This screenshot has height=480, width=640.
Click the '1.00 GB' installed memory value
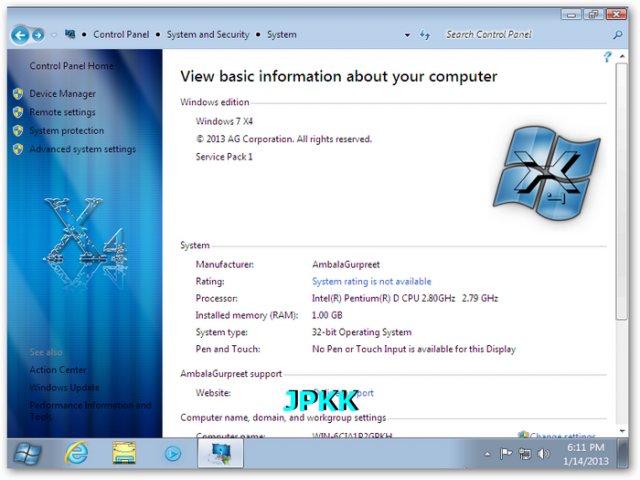pyautogui.click(x=327, y=315)
